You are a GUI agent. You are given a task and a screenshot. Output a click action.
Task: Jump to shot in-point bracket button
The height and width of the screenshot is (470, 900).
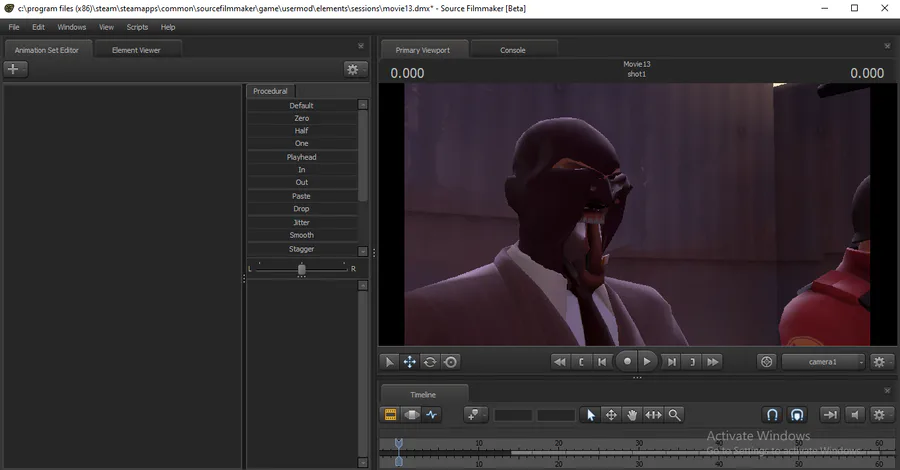tap(581, 362)
